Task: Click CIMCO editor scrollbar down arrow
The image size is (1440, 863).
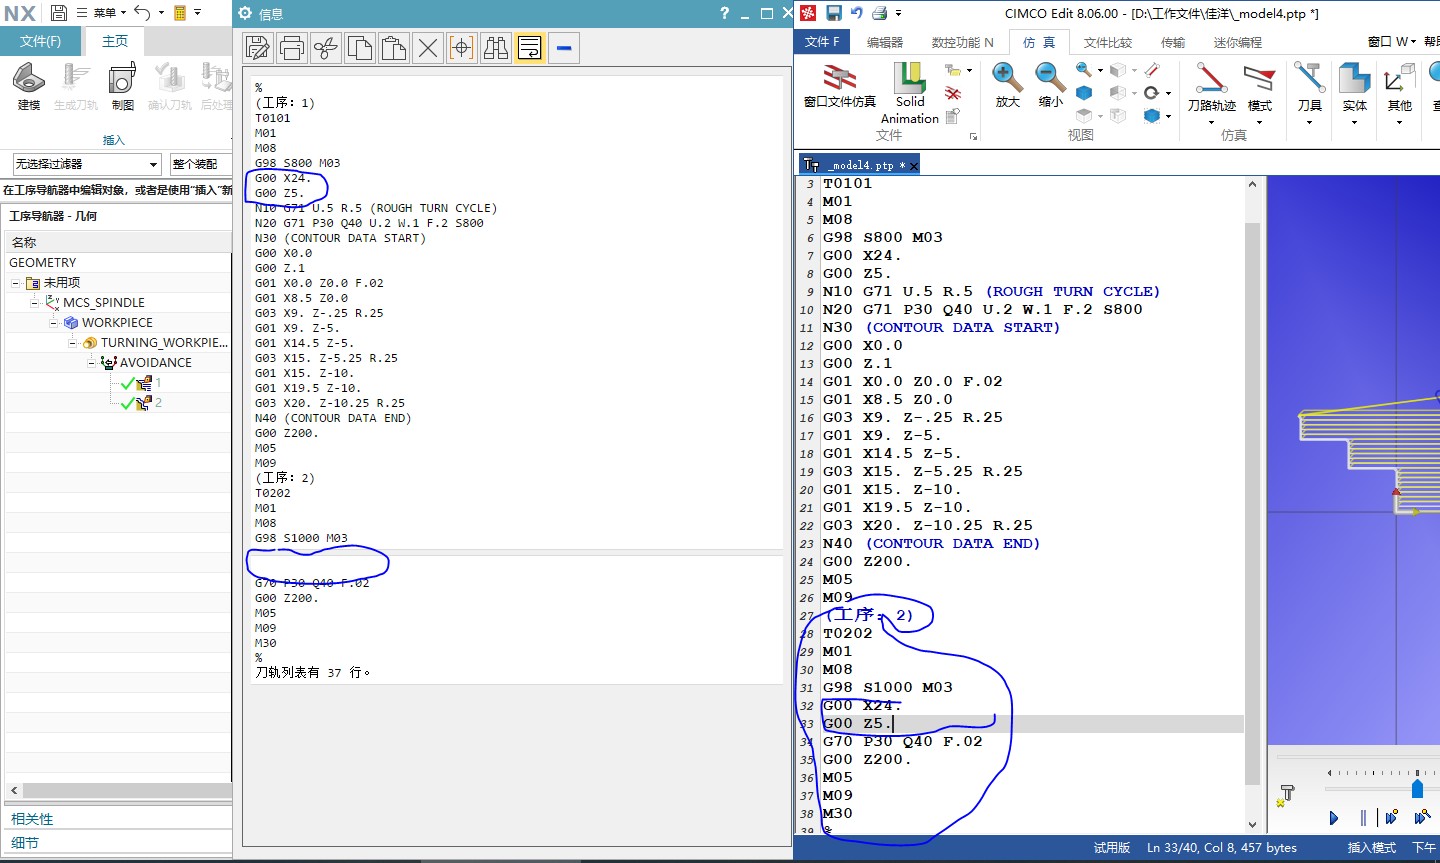Action: pos(1253,824)
